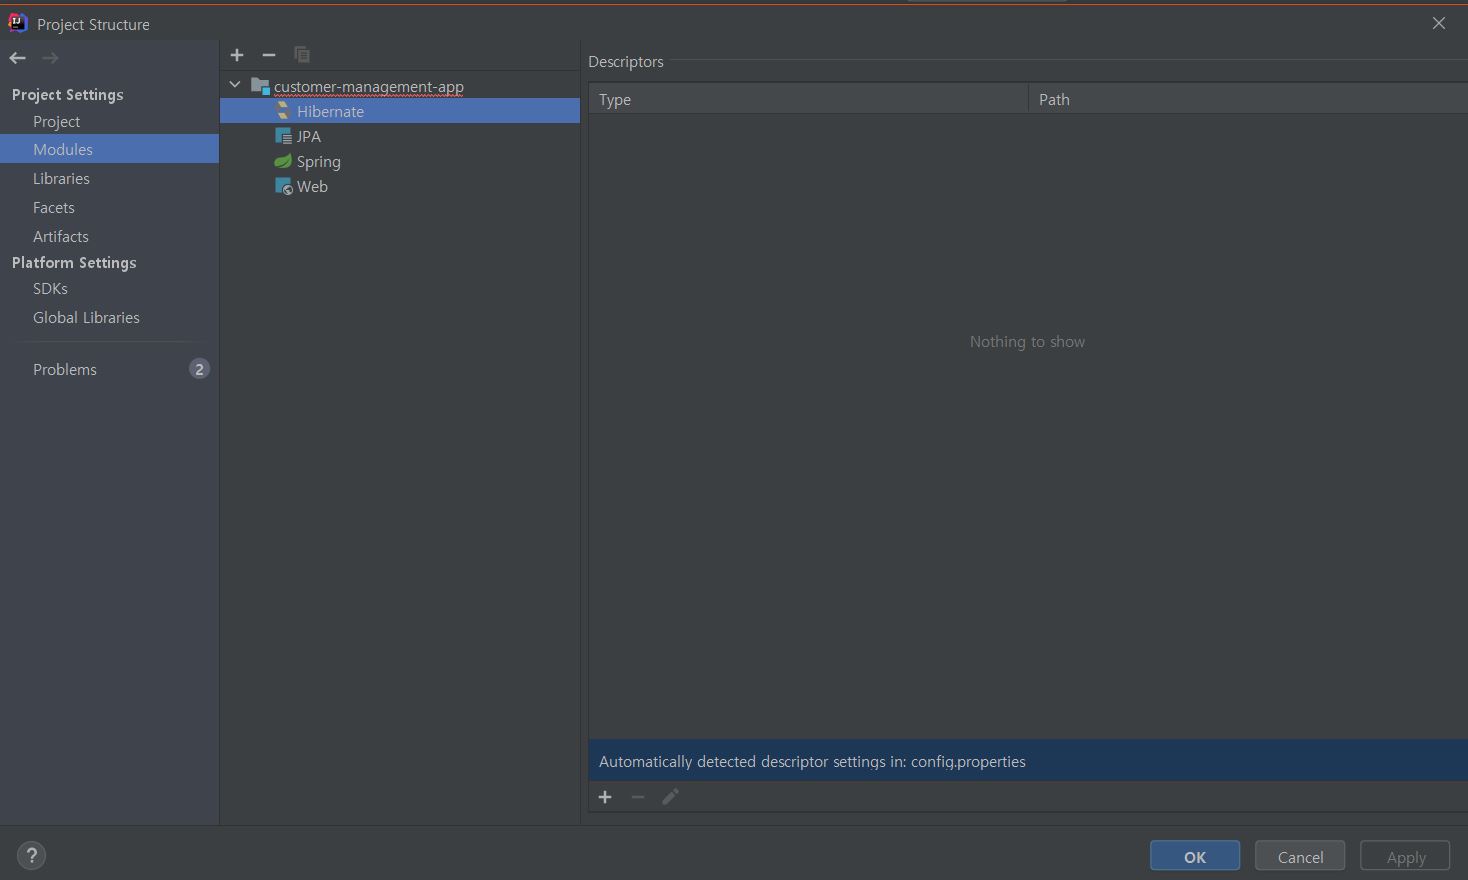Click the back navigation arrow
This screenshot has width=1468, height=880.
click(17, 58)
